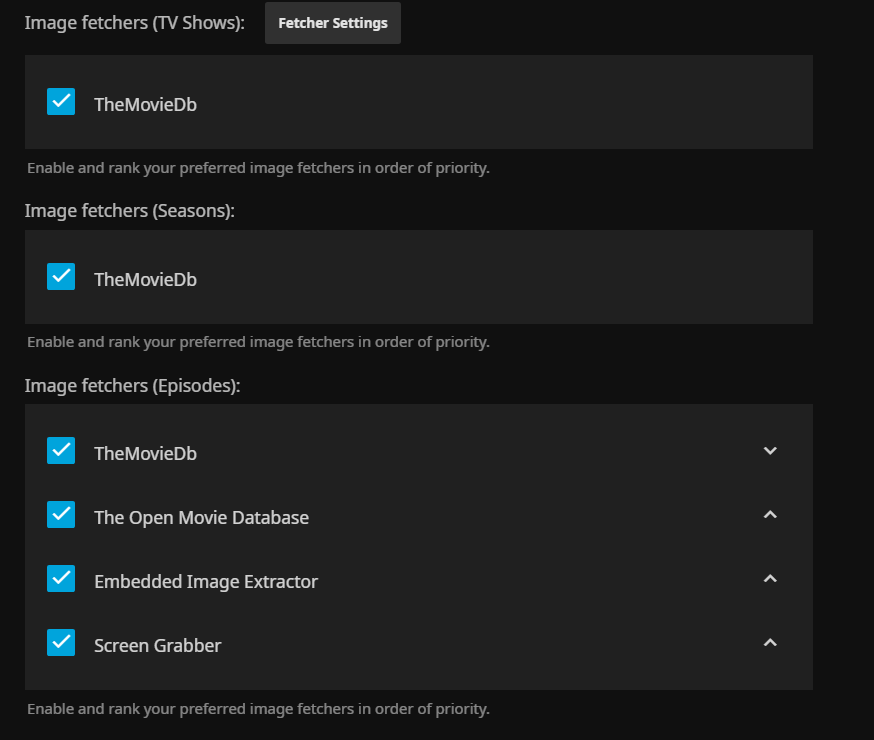Click the Screen Grabber label text
Image resolution: width=874 pixels, height=740 pixels.
(157, 646)
